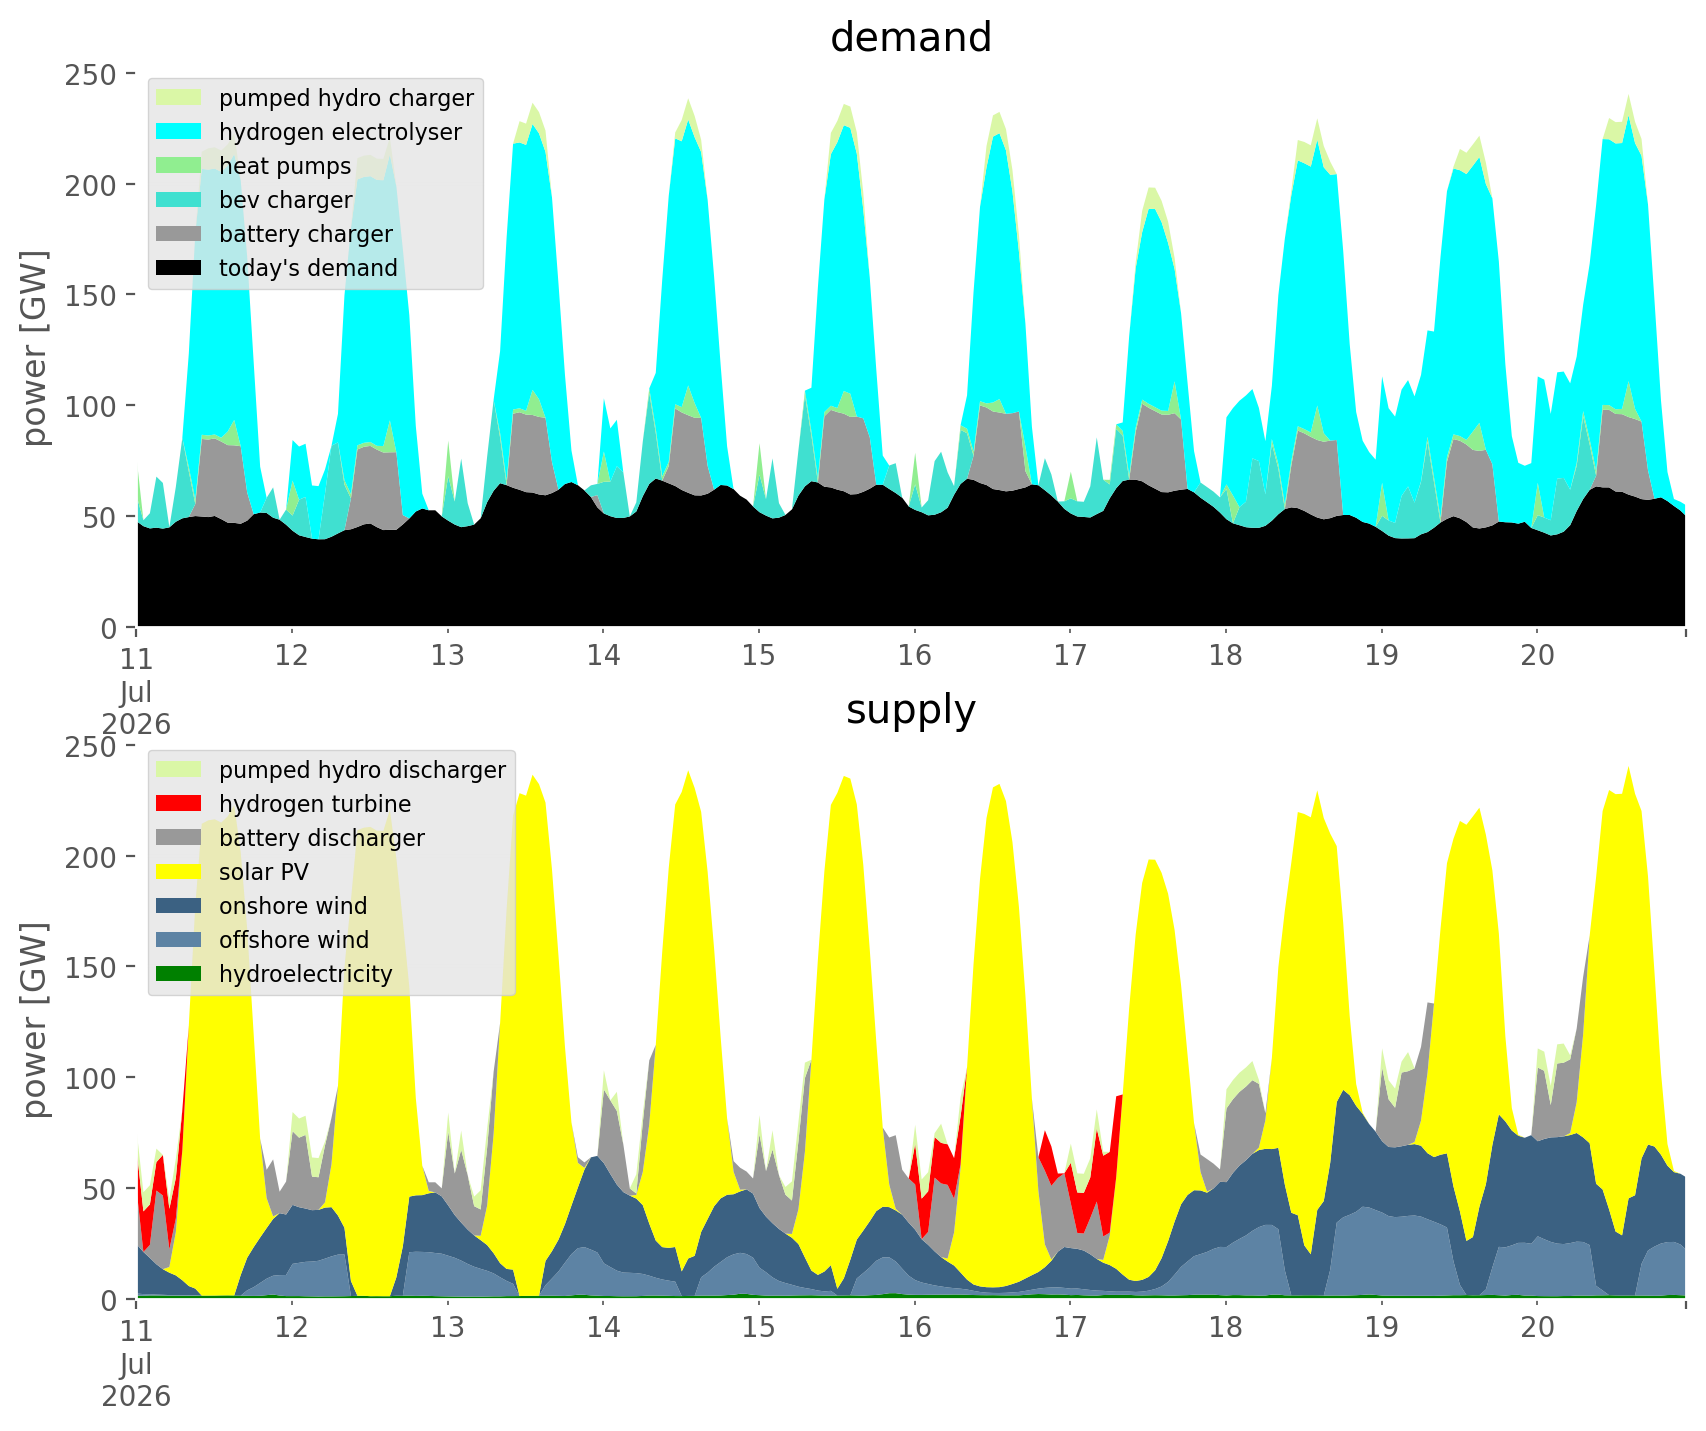Click the "bev charger" legend label
This screenshot has height=1431, width=1706.
(x=286, y=200)
